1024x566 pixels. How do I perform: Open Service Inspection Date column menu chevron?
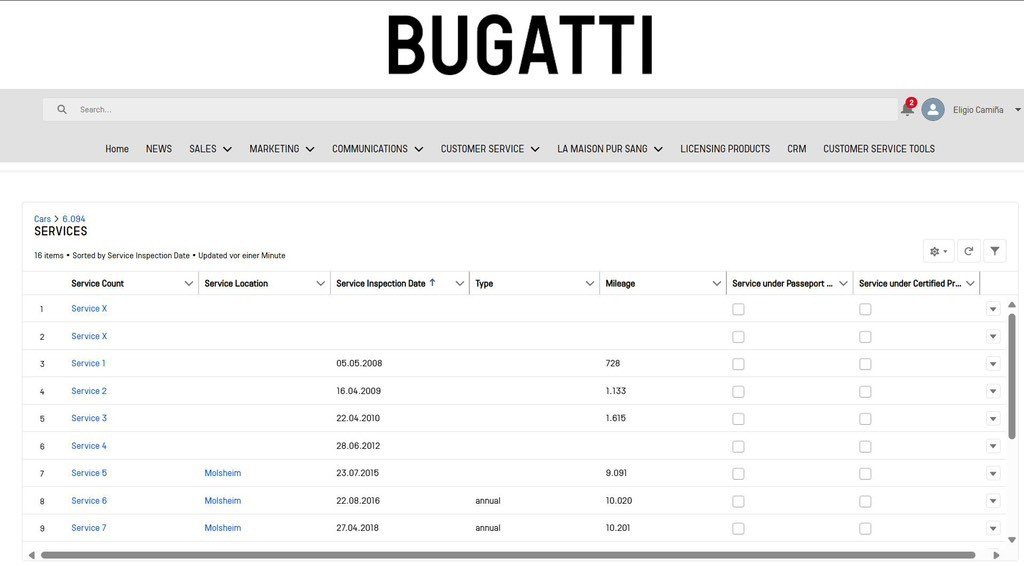pos(460,283)
